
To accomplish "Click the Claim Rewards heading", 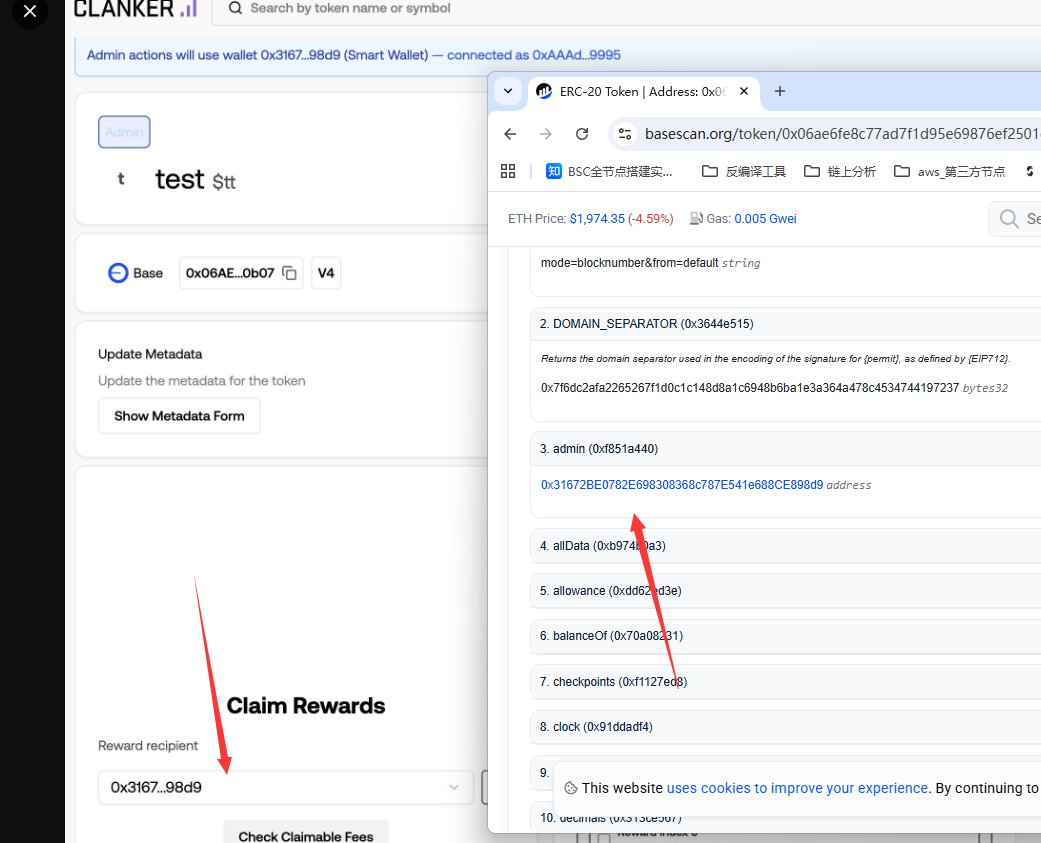I will [305, 706].
